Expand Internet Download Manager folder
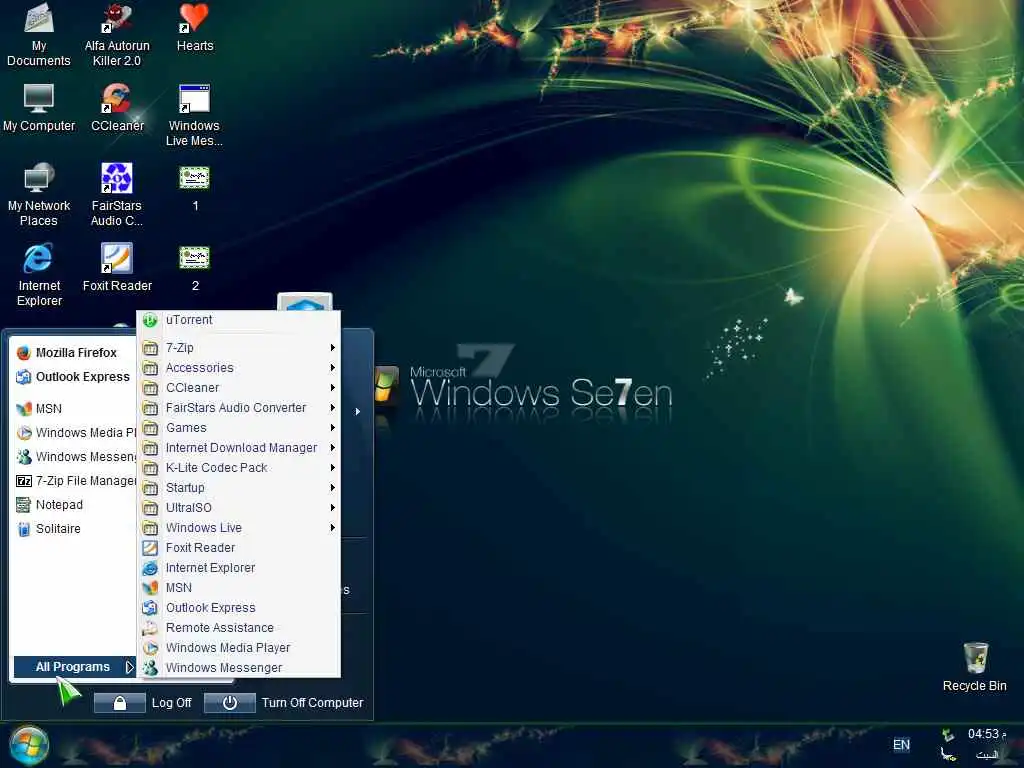The height and width of the screenshot is (768, 1024). click(x=239, y=448)
